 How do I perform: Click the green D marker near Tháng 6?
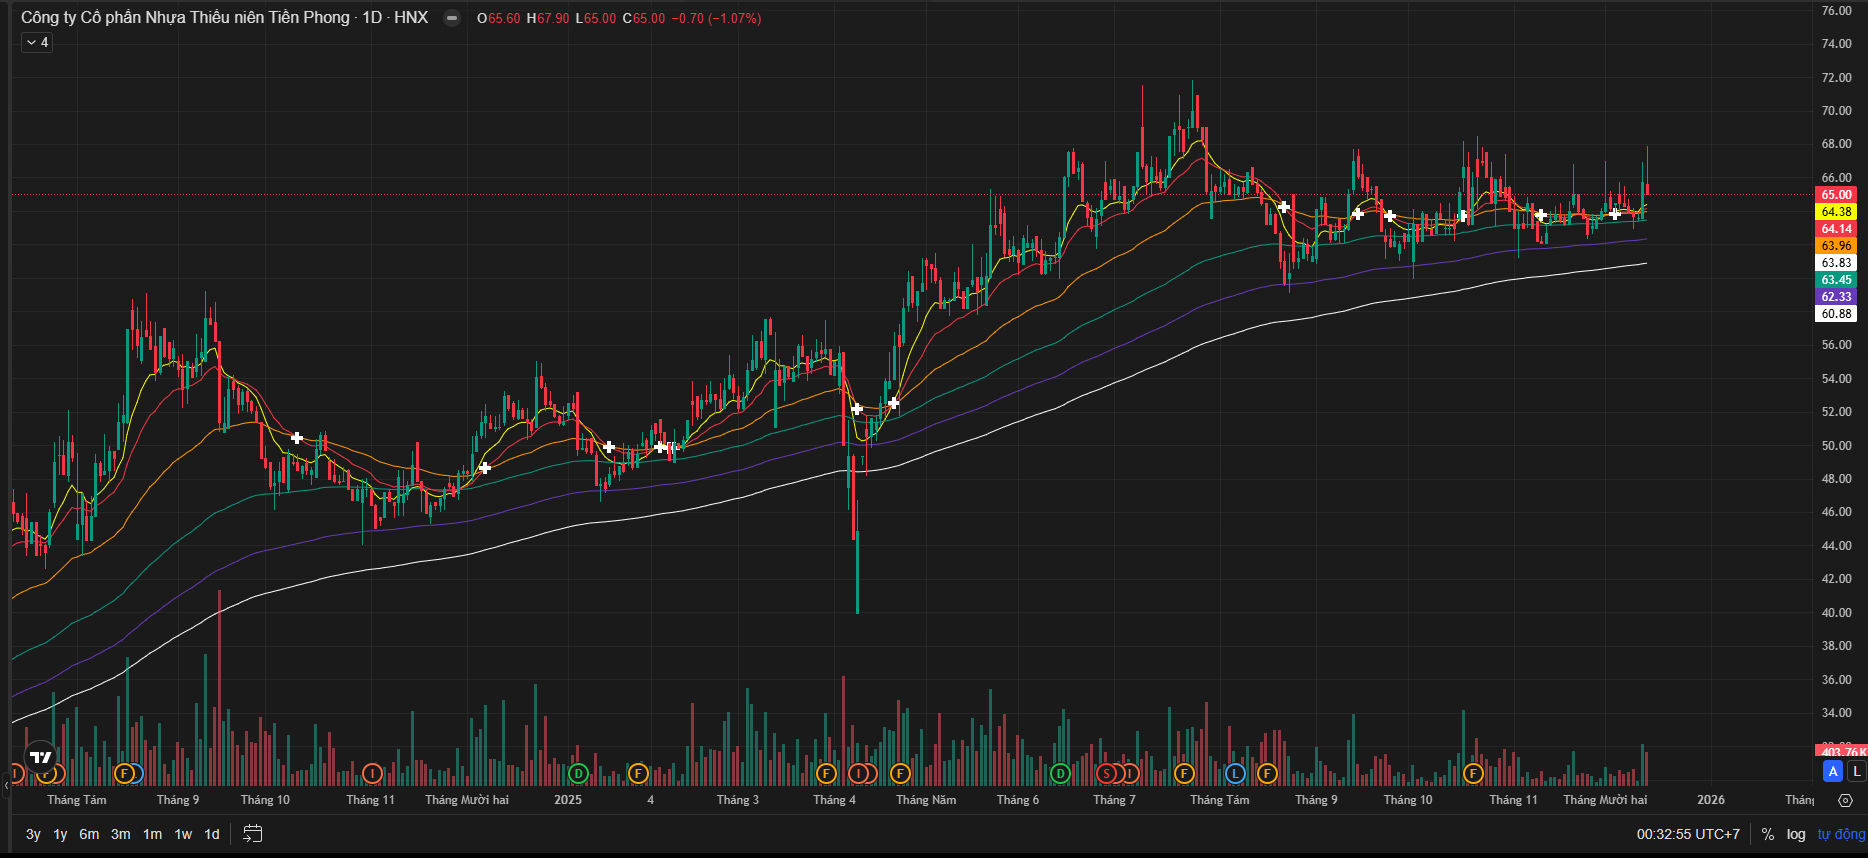(x=1060, y=773)
